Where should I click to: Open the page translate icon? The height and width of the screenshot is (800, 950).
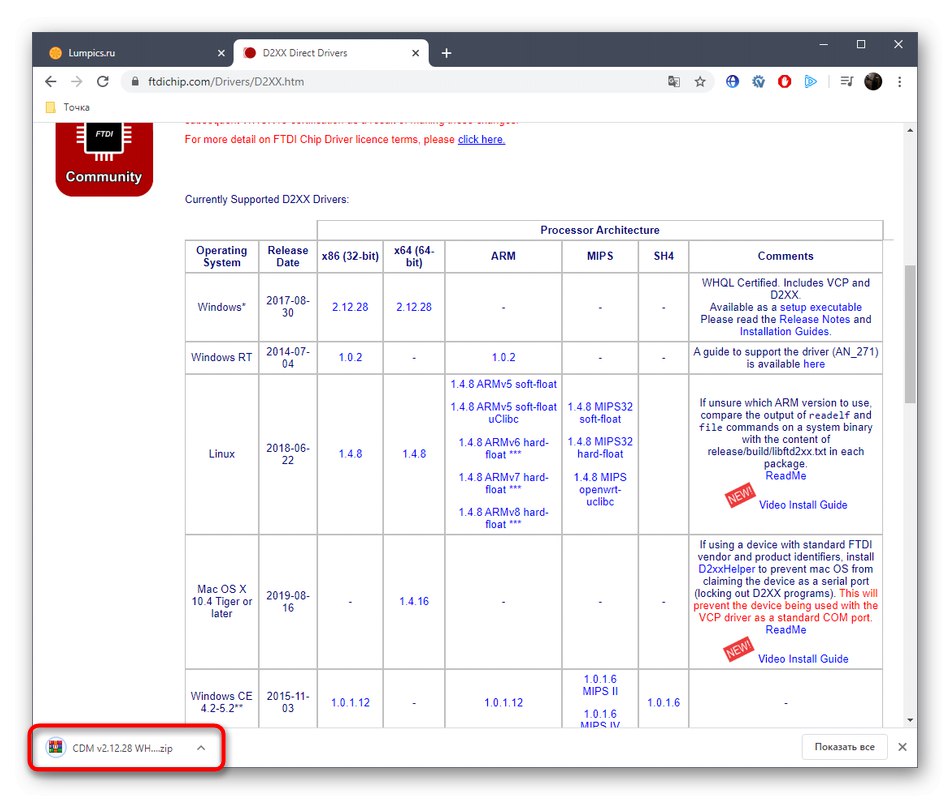tap(674, 82)
